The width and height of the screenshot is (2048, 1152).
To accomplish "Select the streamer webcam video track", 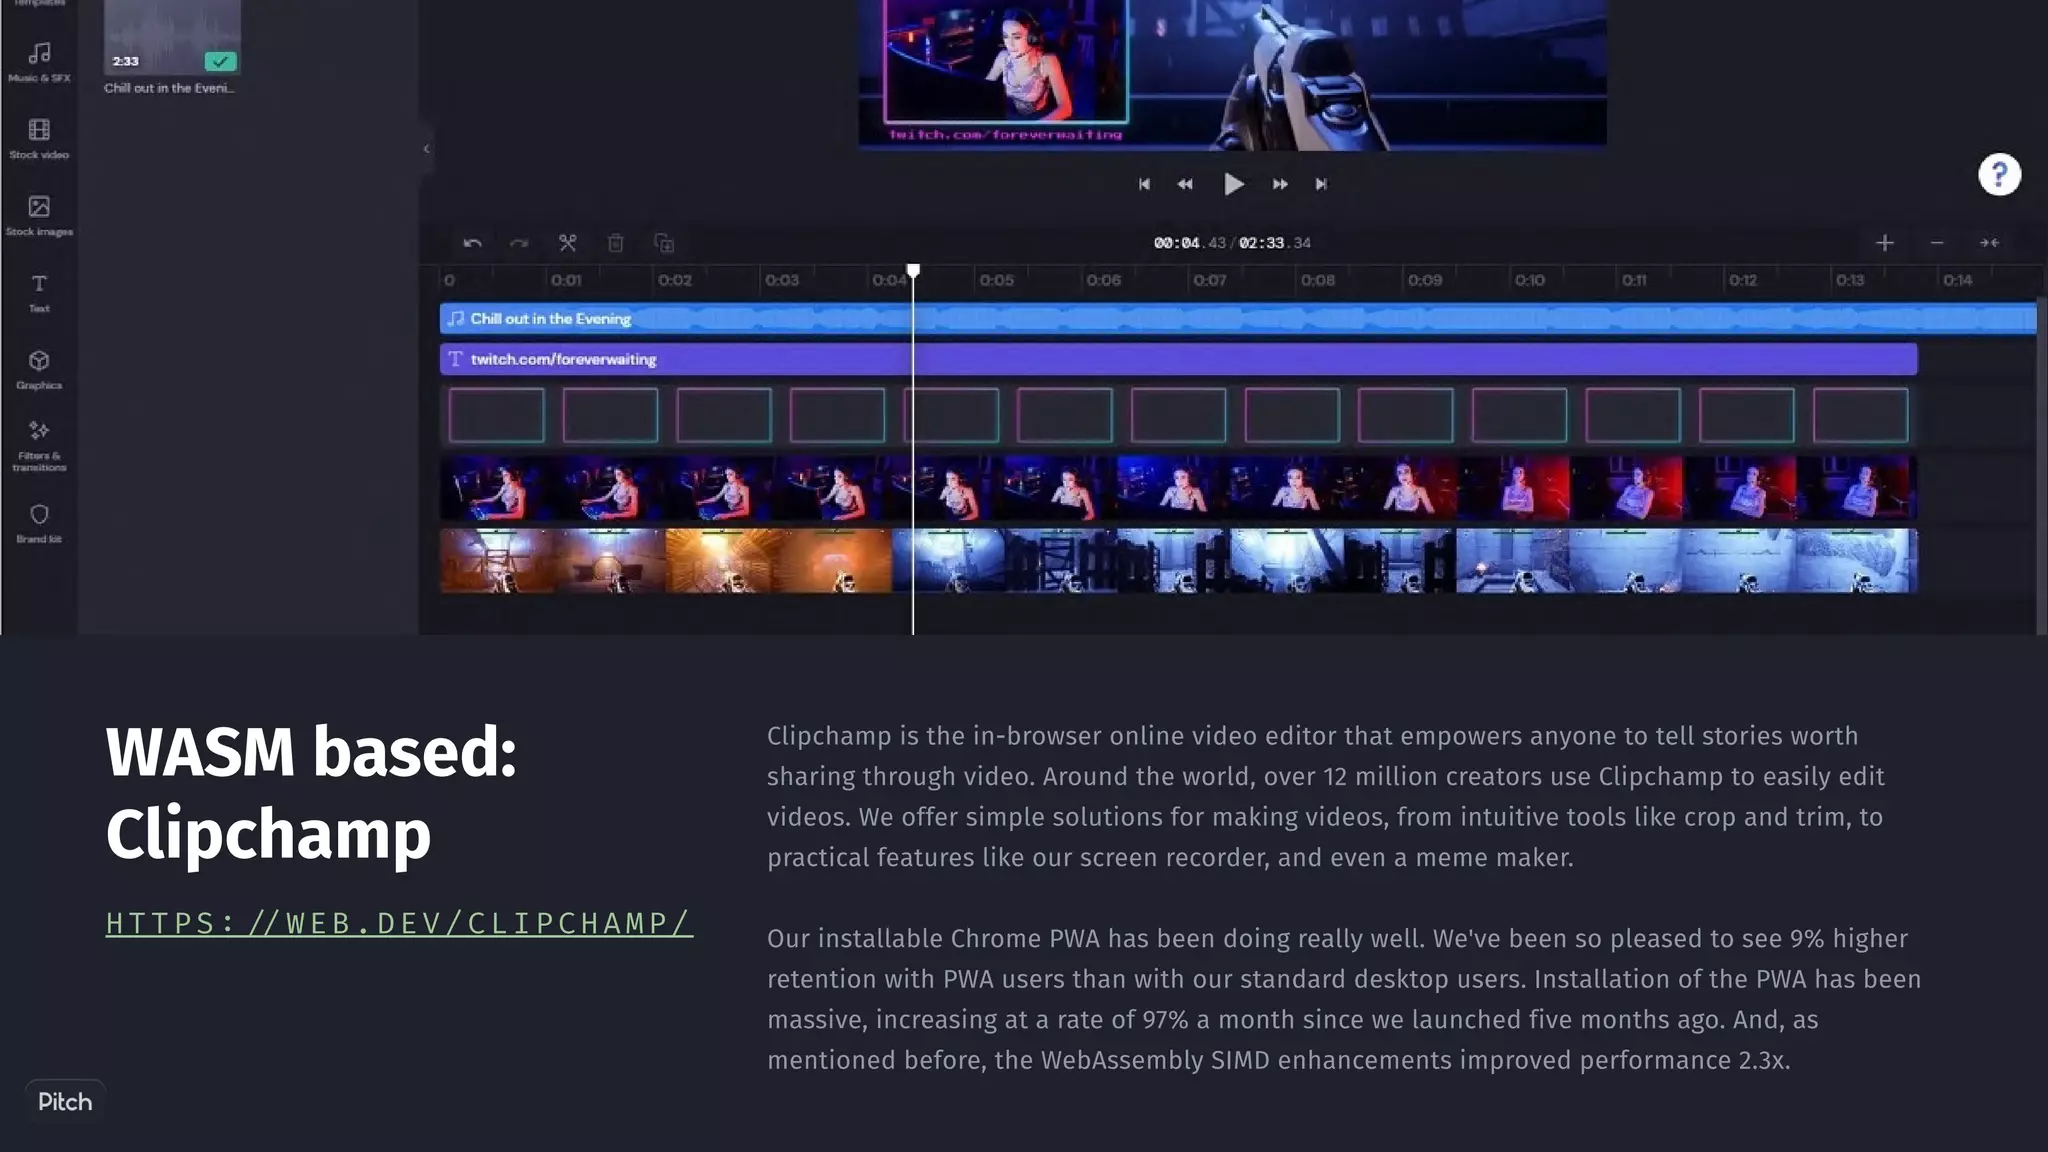I will pyautogui.click(x=1179, y=488).
